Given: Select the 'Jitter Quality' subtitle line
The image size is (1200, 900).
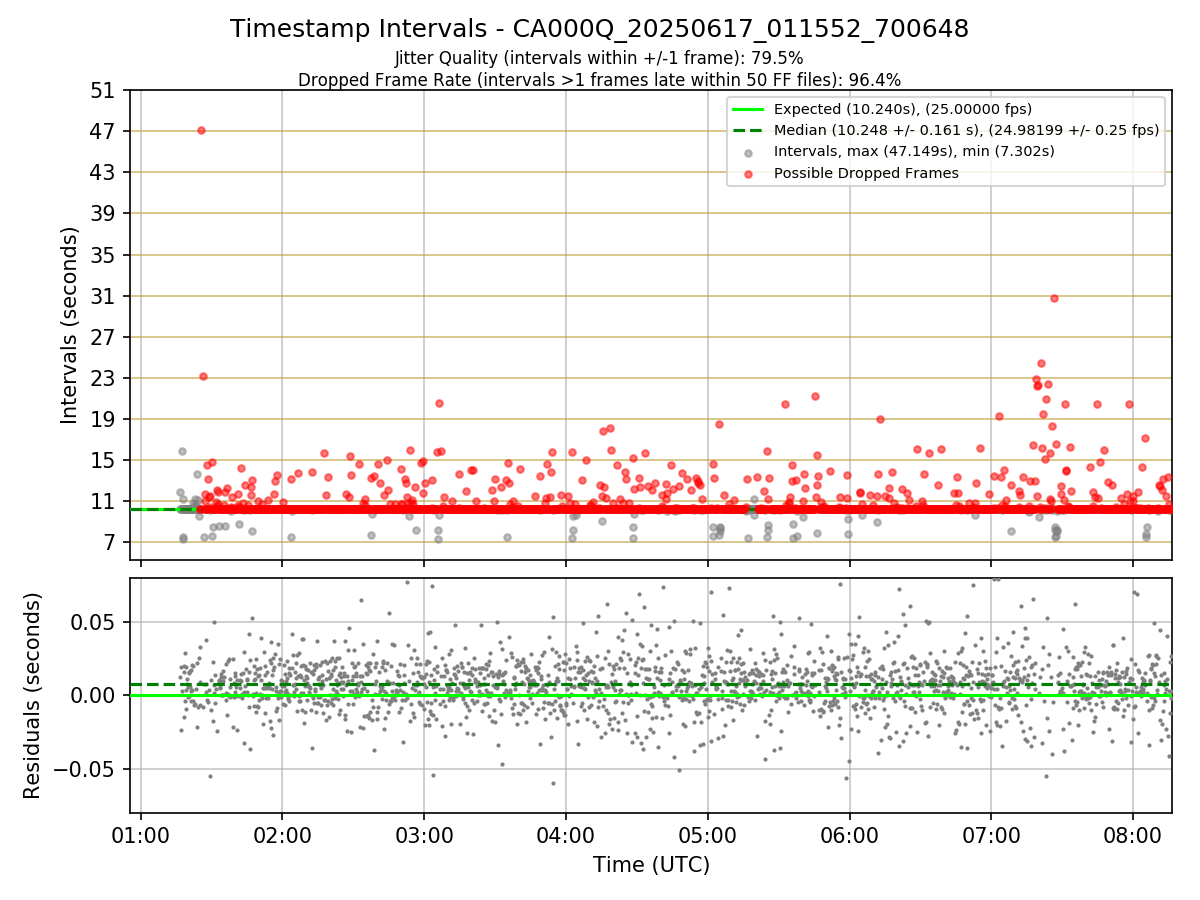Looking at the screenshot, I should pyautogui.click(x=599, y=58).
